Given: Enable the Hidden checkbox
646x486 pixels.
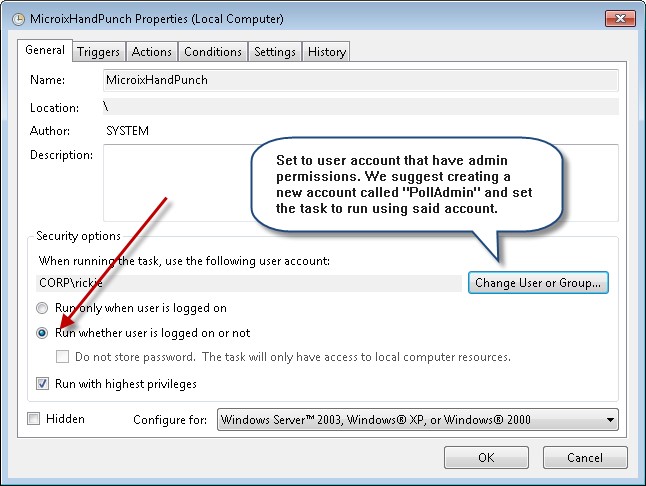Looking at the screenshot, I should tap(35, 419).
